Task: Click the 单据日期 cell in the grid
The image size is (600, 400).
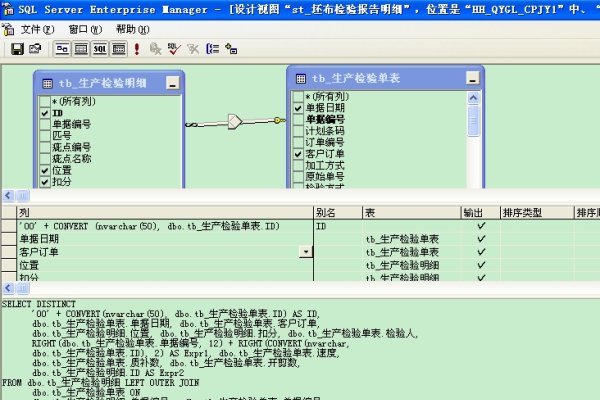Action: click(165, 239)
